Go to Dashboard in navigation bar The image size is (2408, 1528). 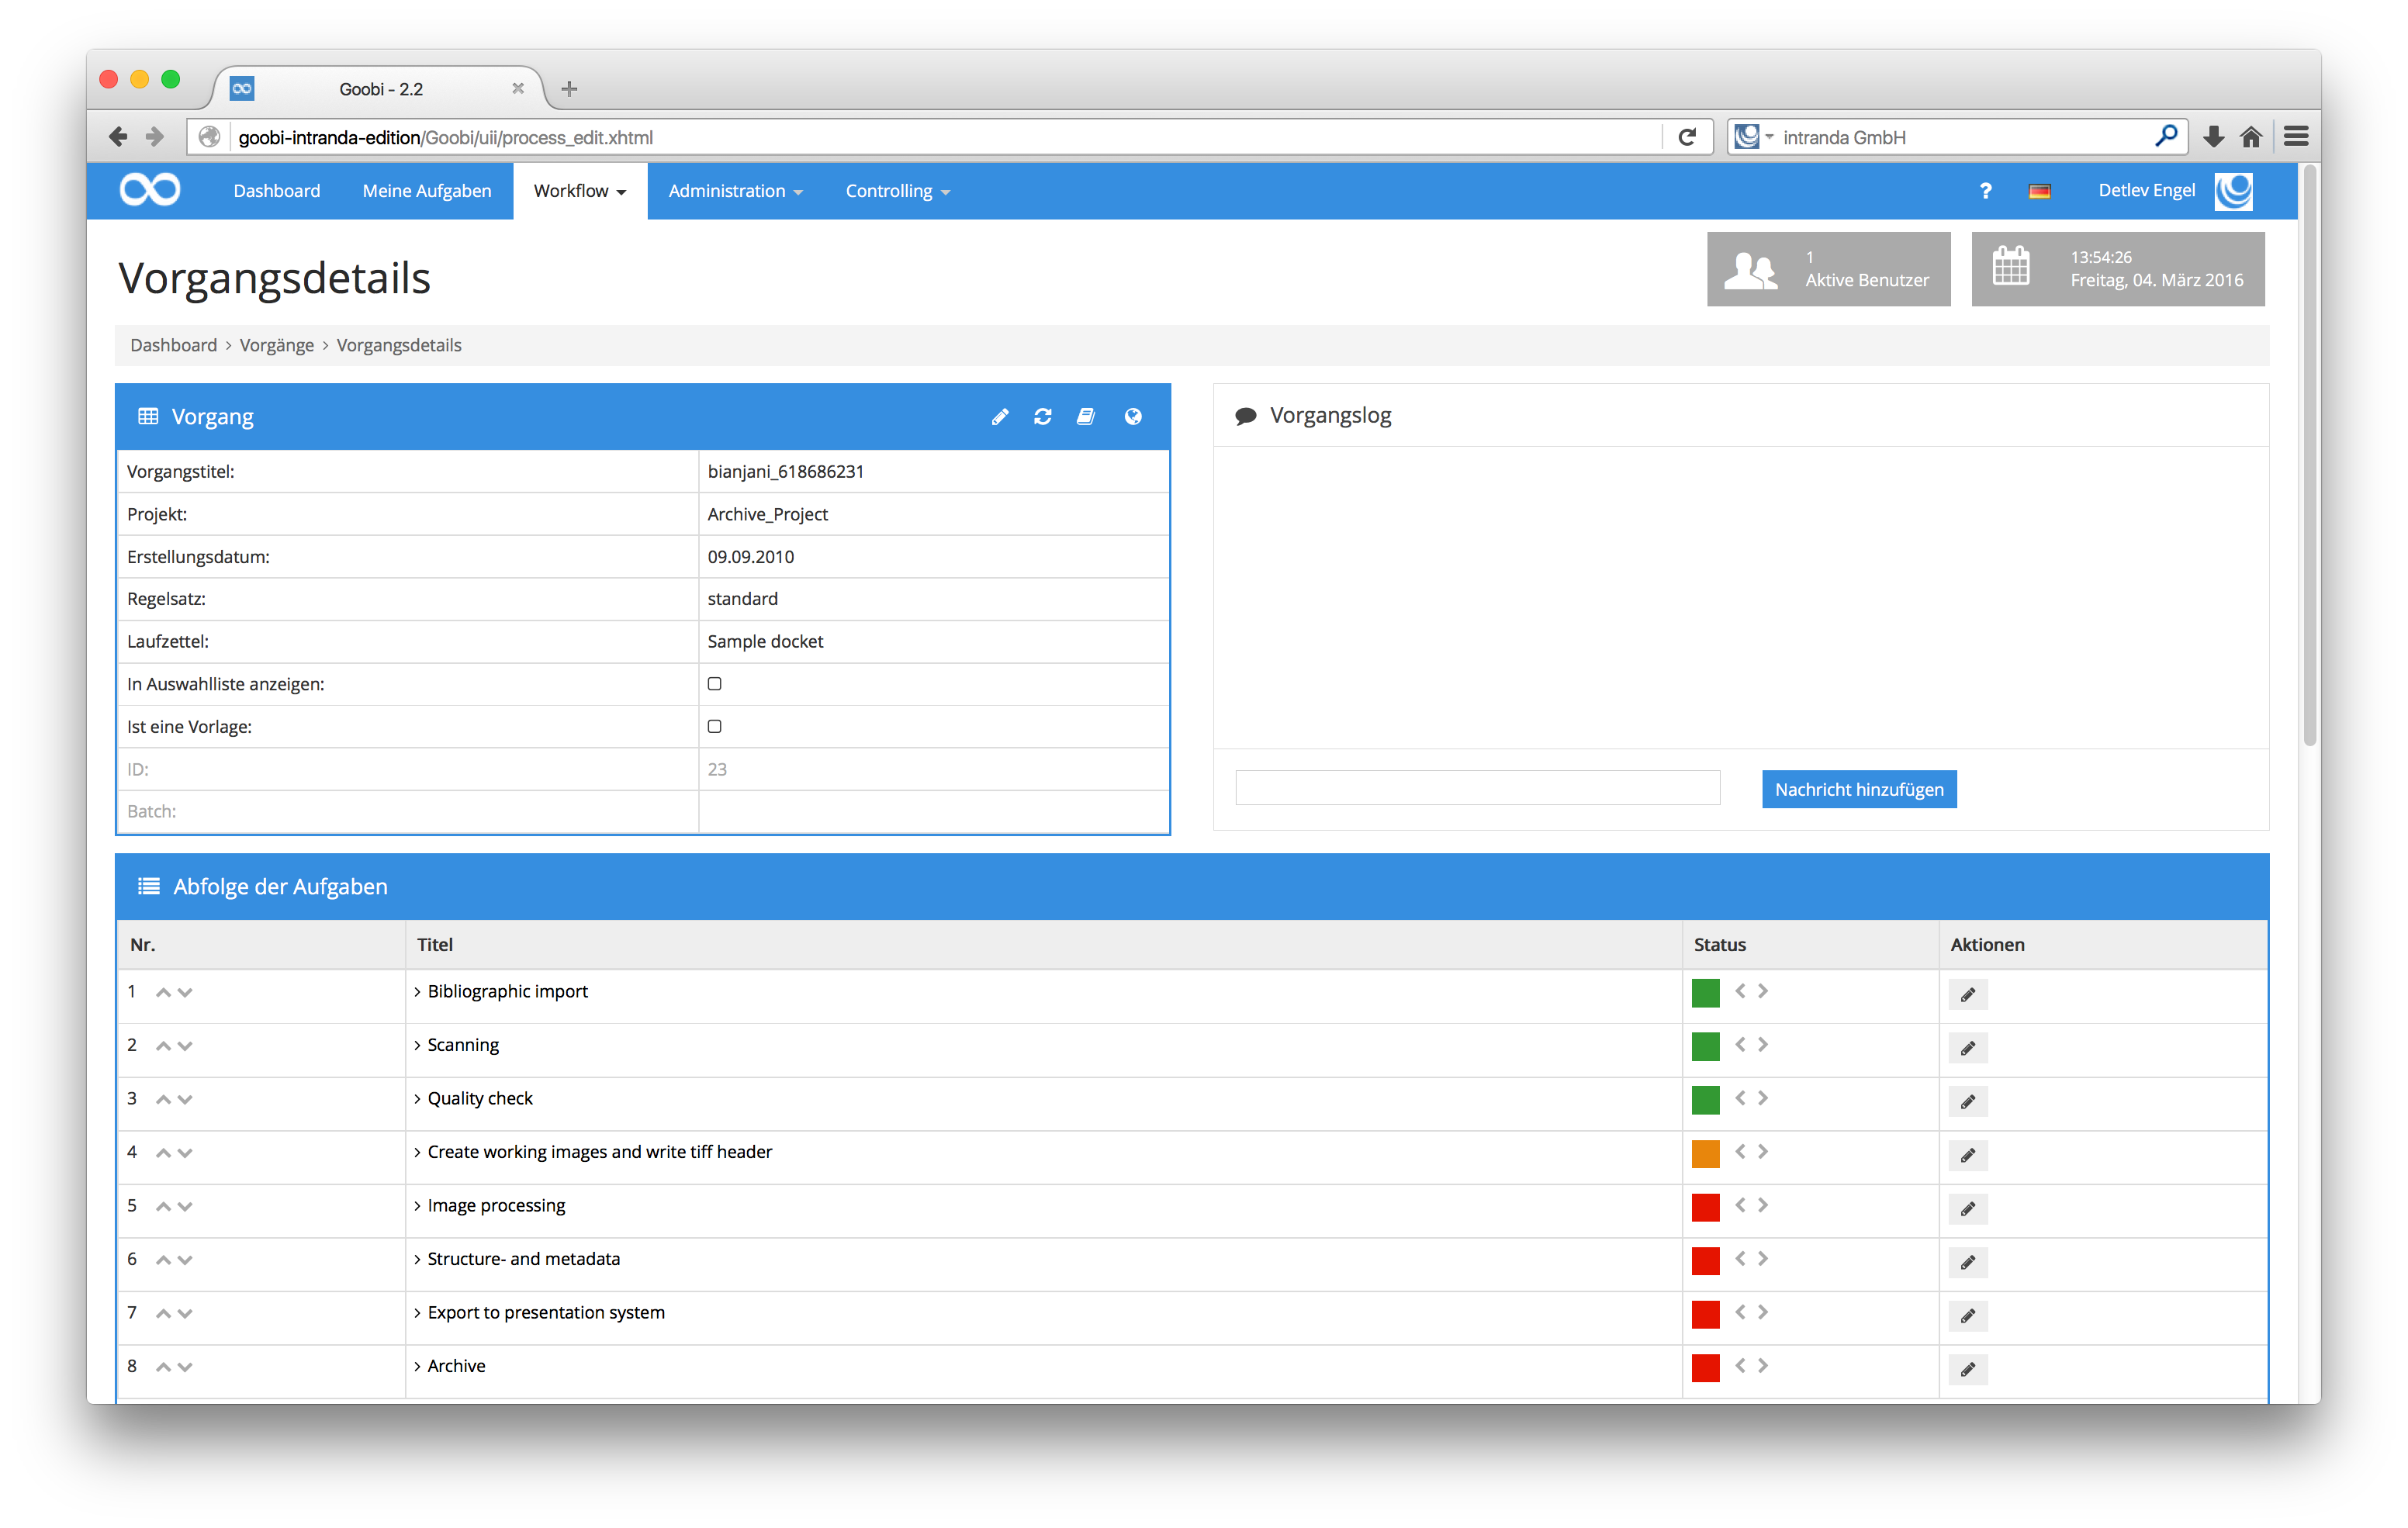click(277, 191)
